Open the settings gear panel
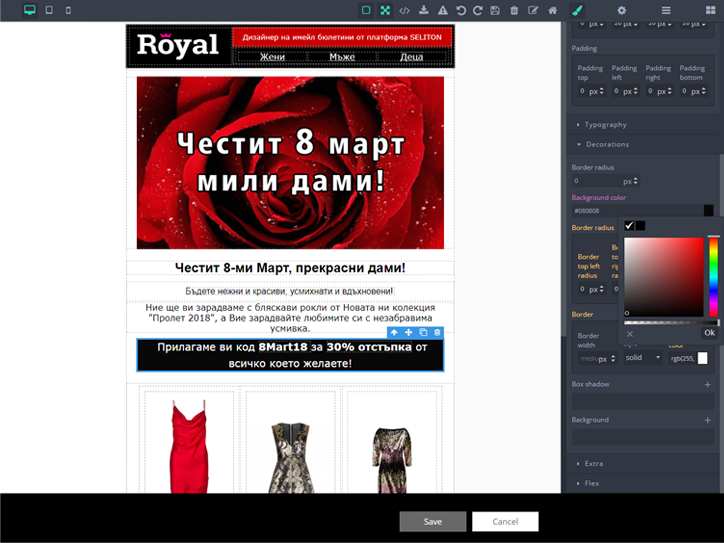The height and width of the screenshot is (543, 724). coord(621,10)
